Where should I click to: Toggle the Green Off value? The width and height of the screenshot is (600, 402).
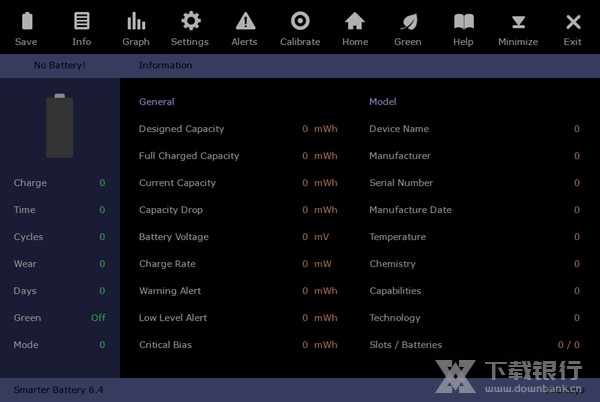pyautogui.click(x=98, y=318)
